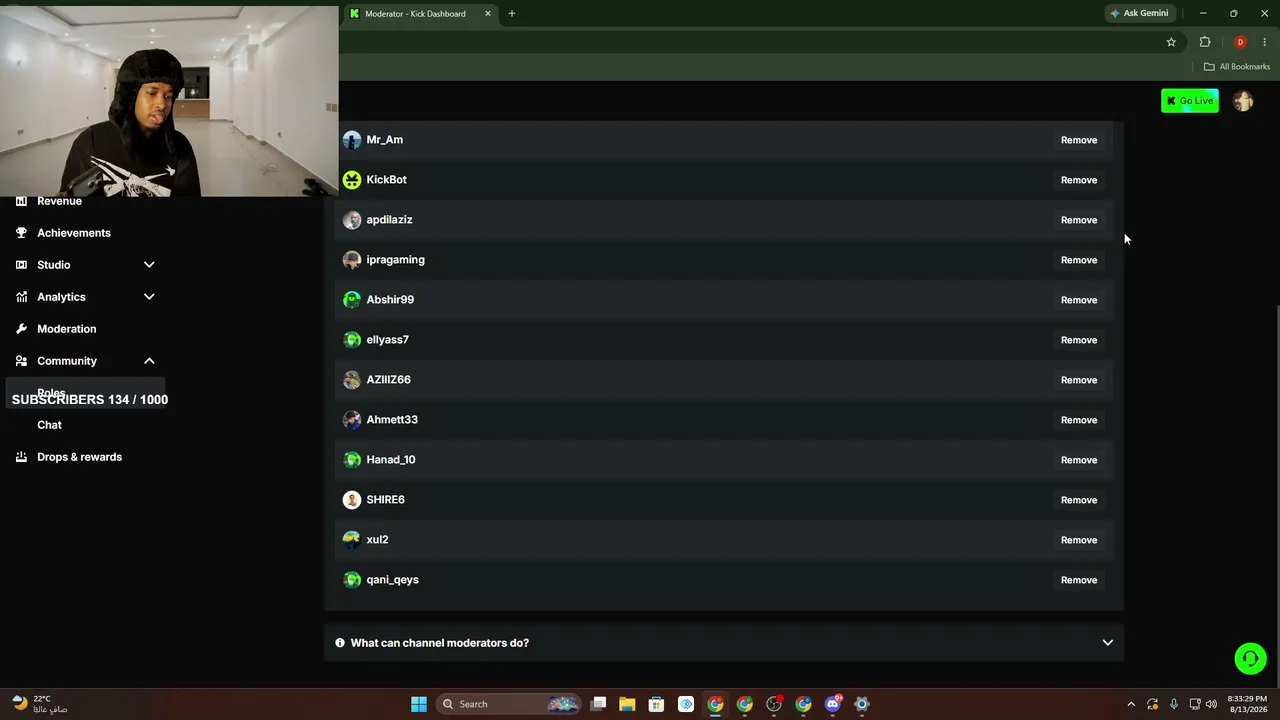
Task: Close the Kick Dashboard browser tab
Action: click(488, 14)
